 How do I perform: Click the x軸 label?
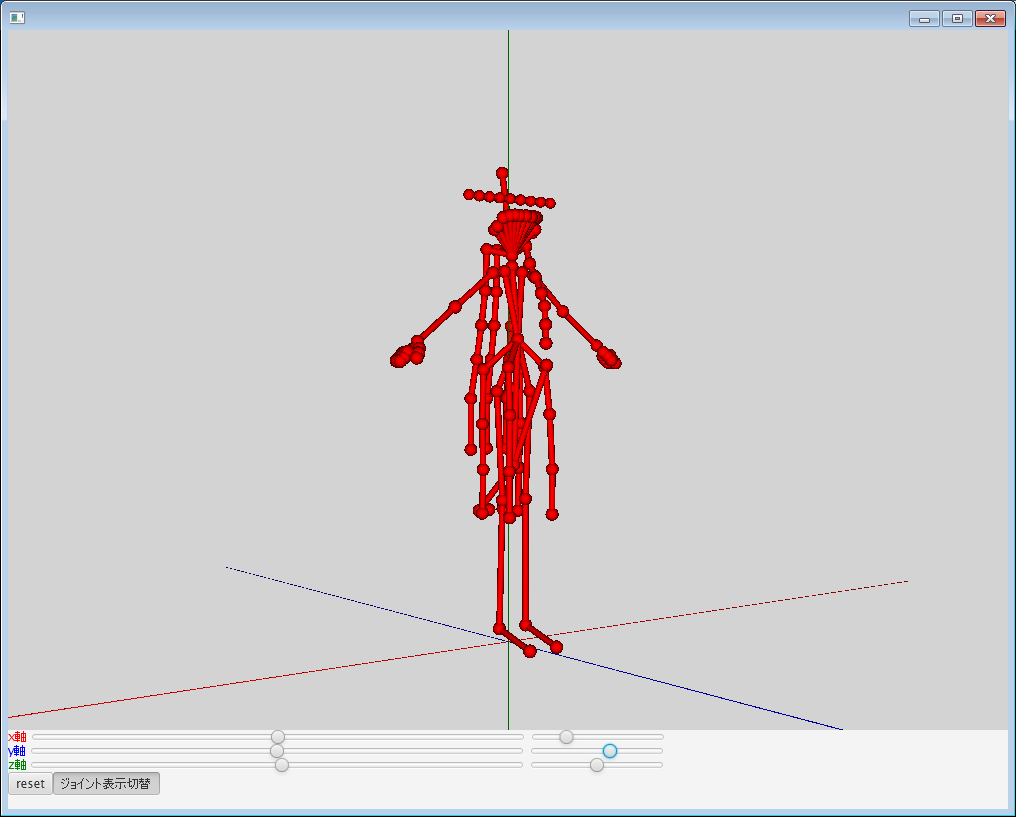17,737
